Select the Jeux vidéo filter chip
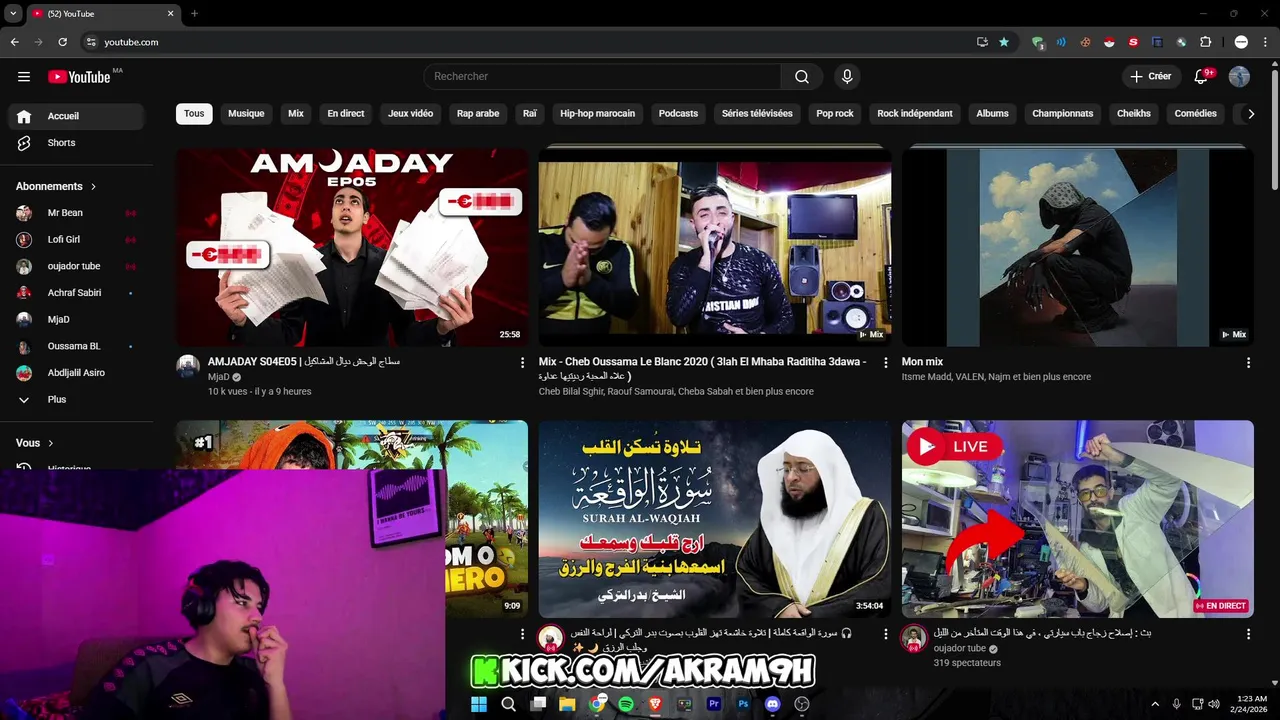 pyautogui.click(x=411, y=113)
